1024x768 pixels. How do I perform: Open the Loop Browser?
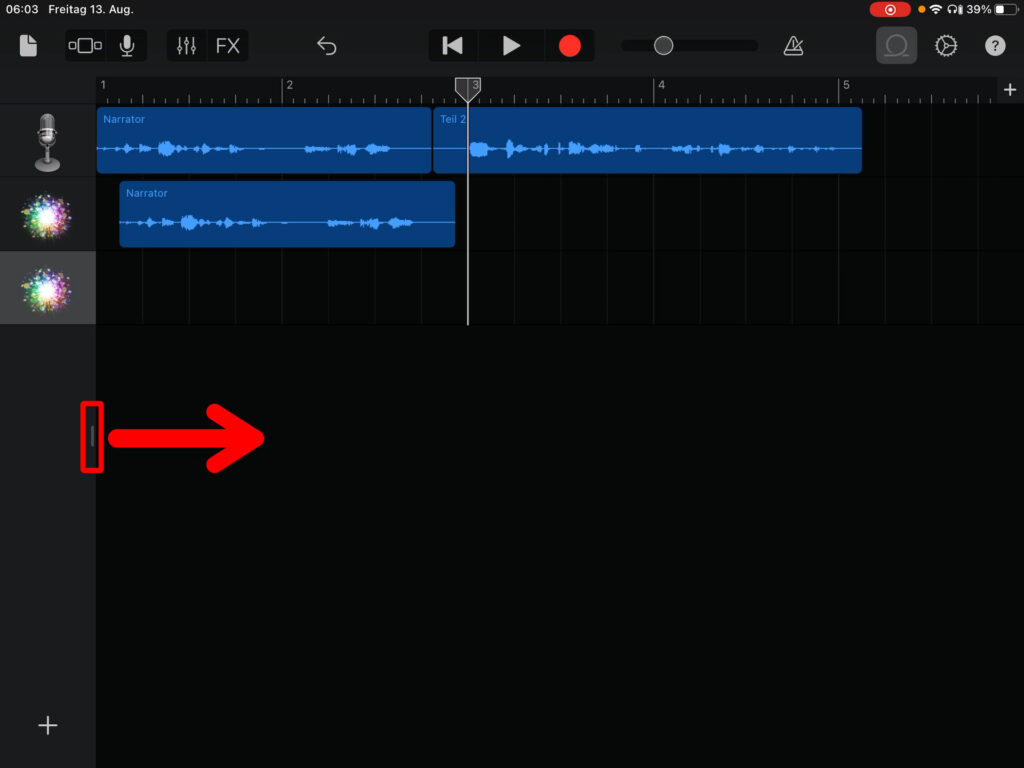click(896, 46)
